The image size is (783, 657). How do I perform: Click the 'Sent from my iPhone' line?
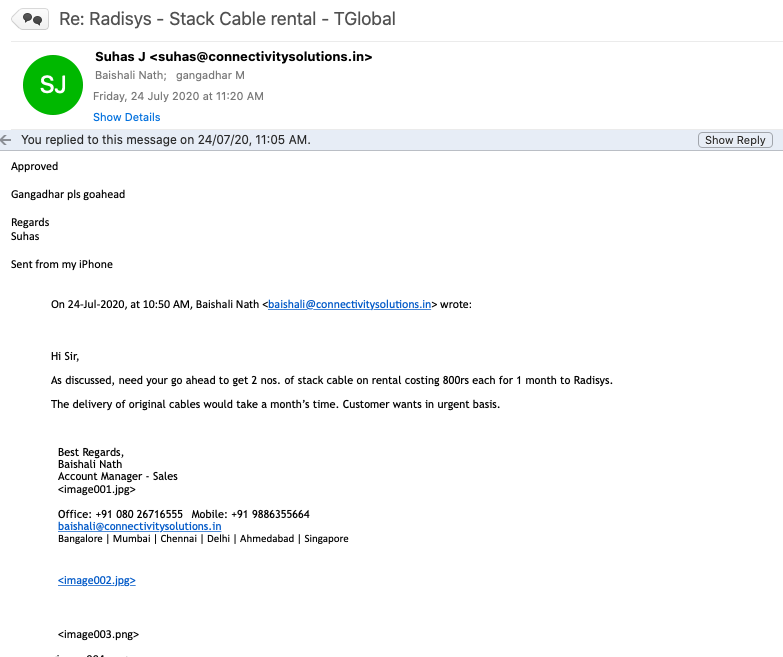(x=62, y=265)
